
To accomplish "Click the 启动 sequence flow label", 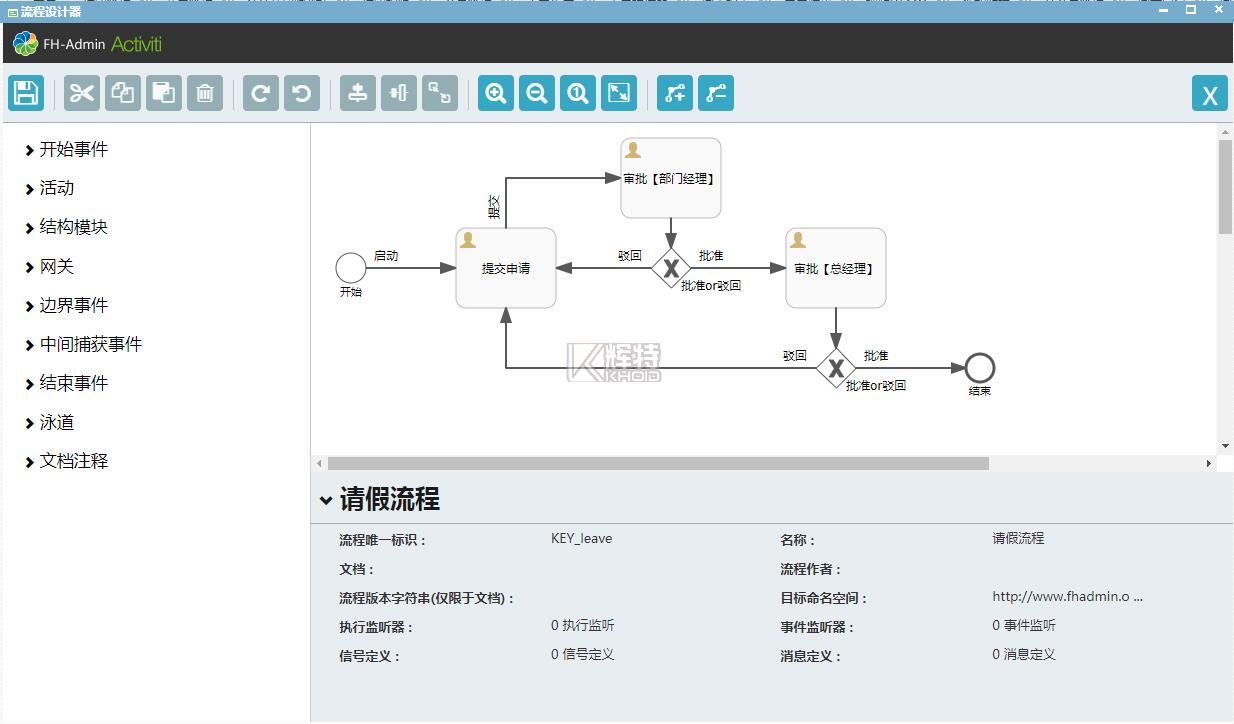I will [x=386, y=256].
